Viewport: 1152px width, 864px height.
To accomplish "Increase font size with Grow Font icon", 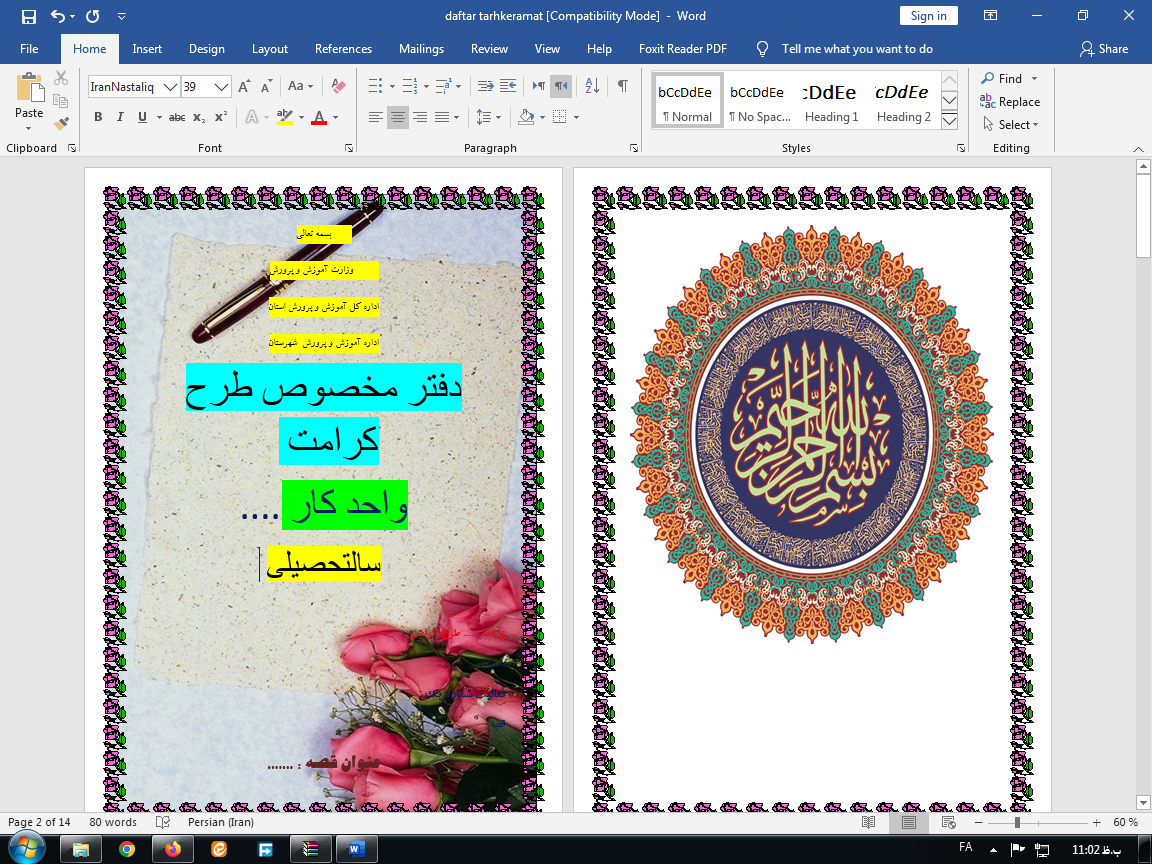I will 245,87.
